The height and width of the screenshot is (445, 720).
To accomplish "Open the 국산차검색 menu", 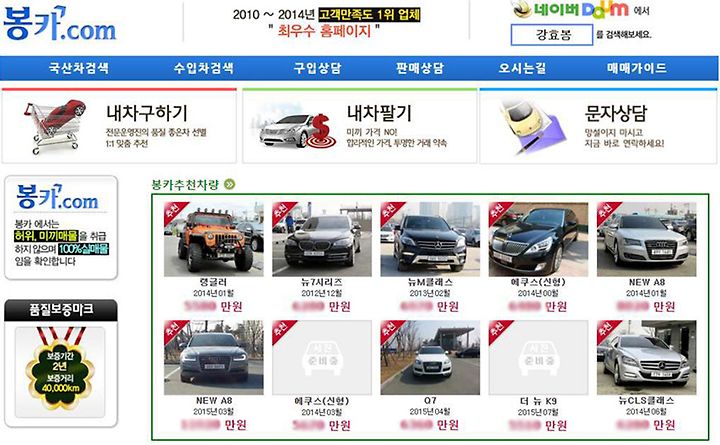I will tap(79, 68).
